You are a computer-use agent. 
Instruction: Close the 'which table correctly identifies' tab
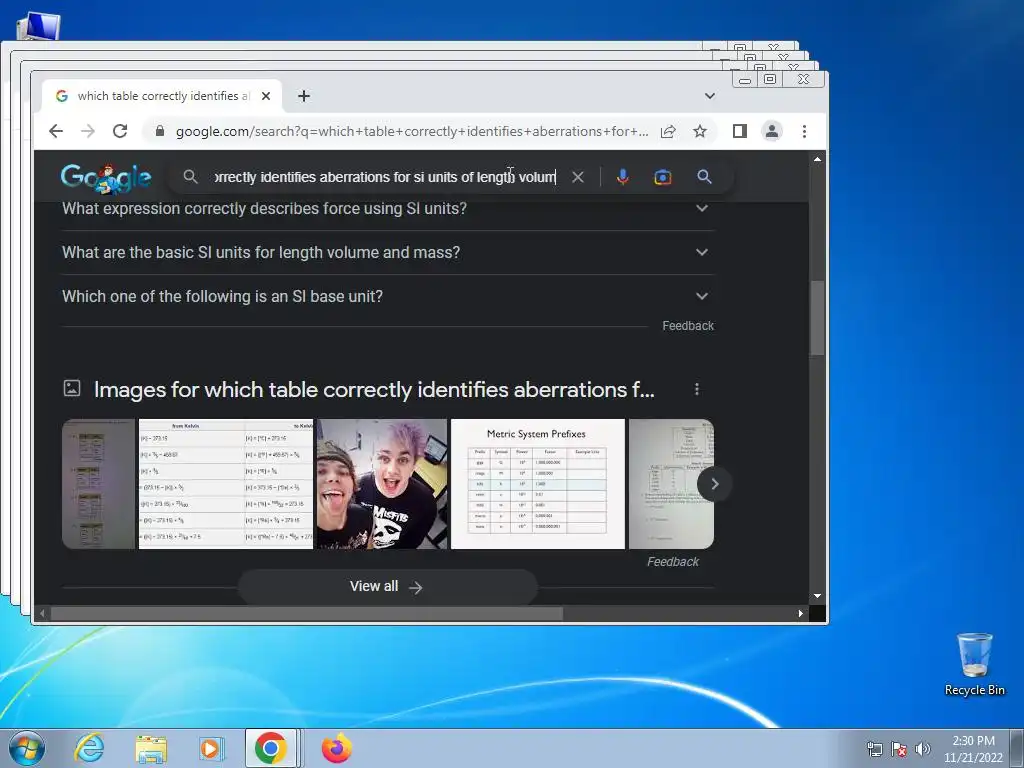(x=266, y=96)
